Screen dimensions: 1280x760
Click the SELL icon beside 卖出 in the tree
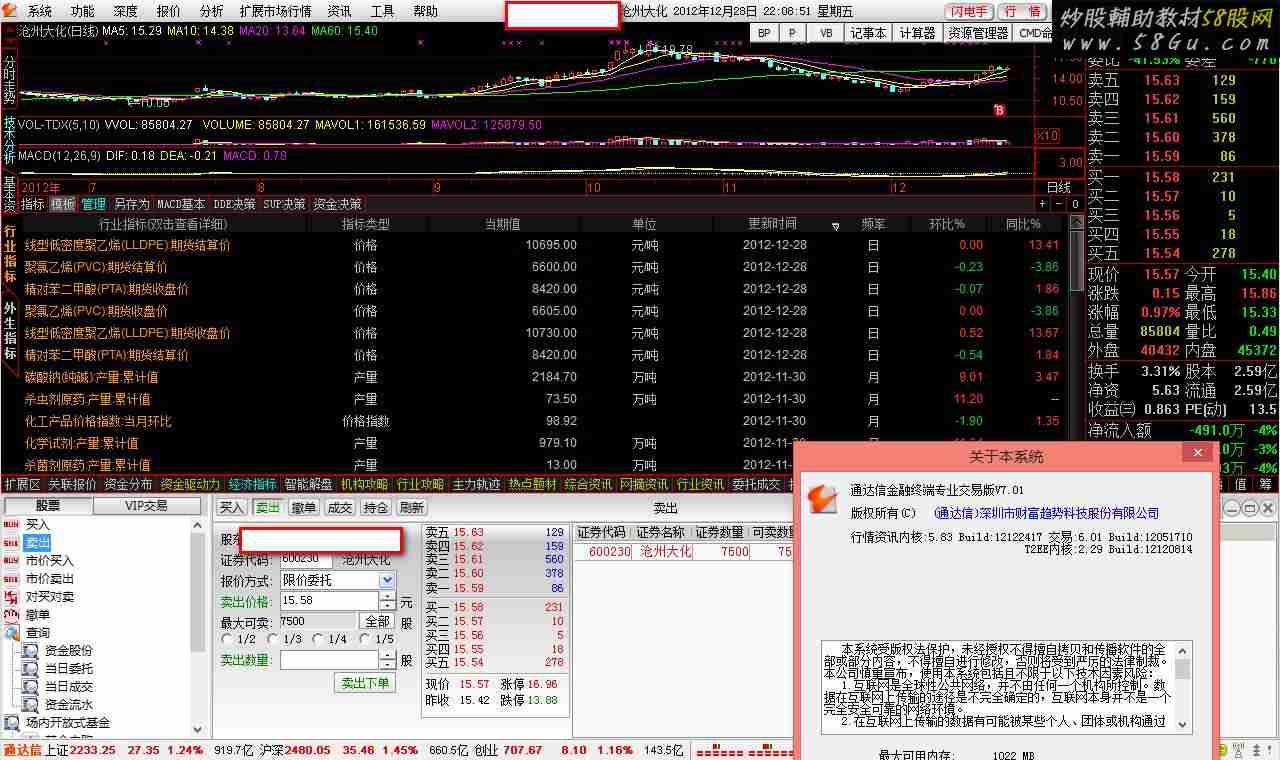(x=12, y=542)
